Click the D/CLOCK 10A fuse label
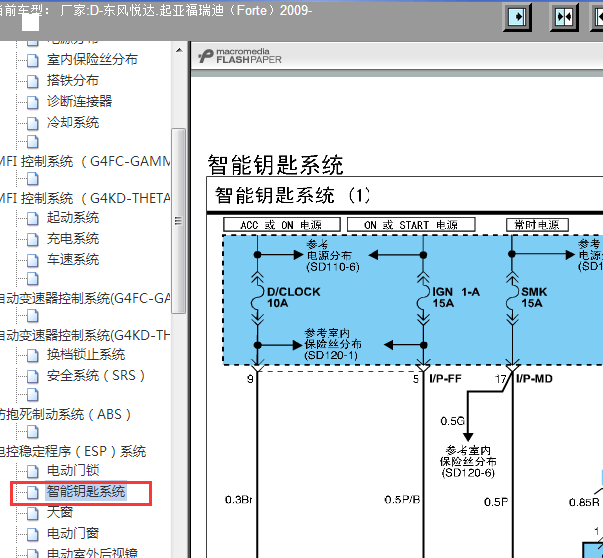 pos(293,298)
